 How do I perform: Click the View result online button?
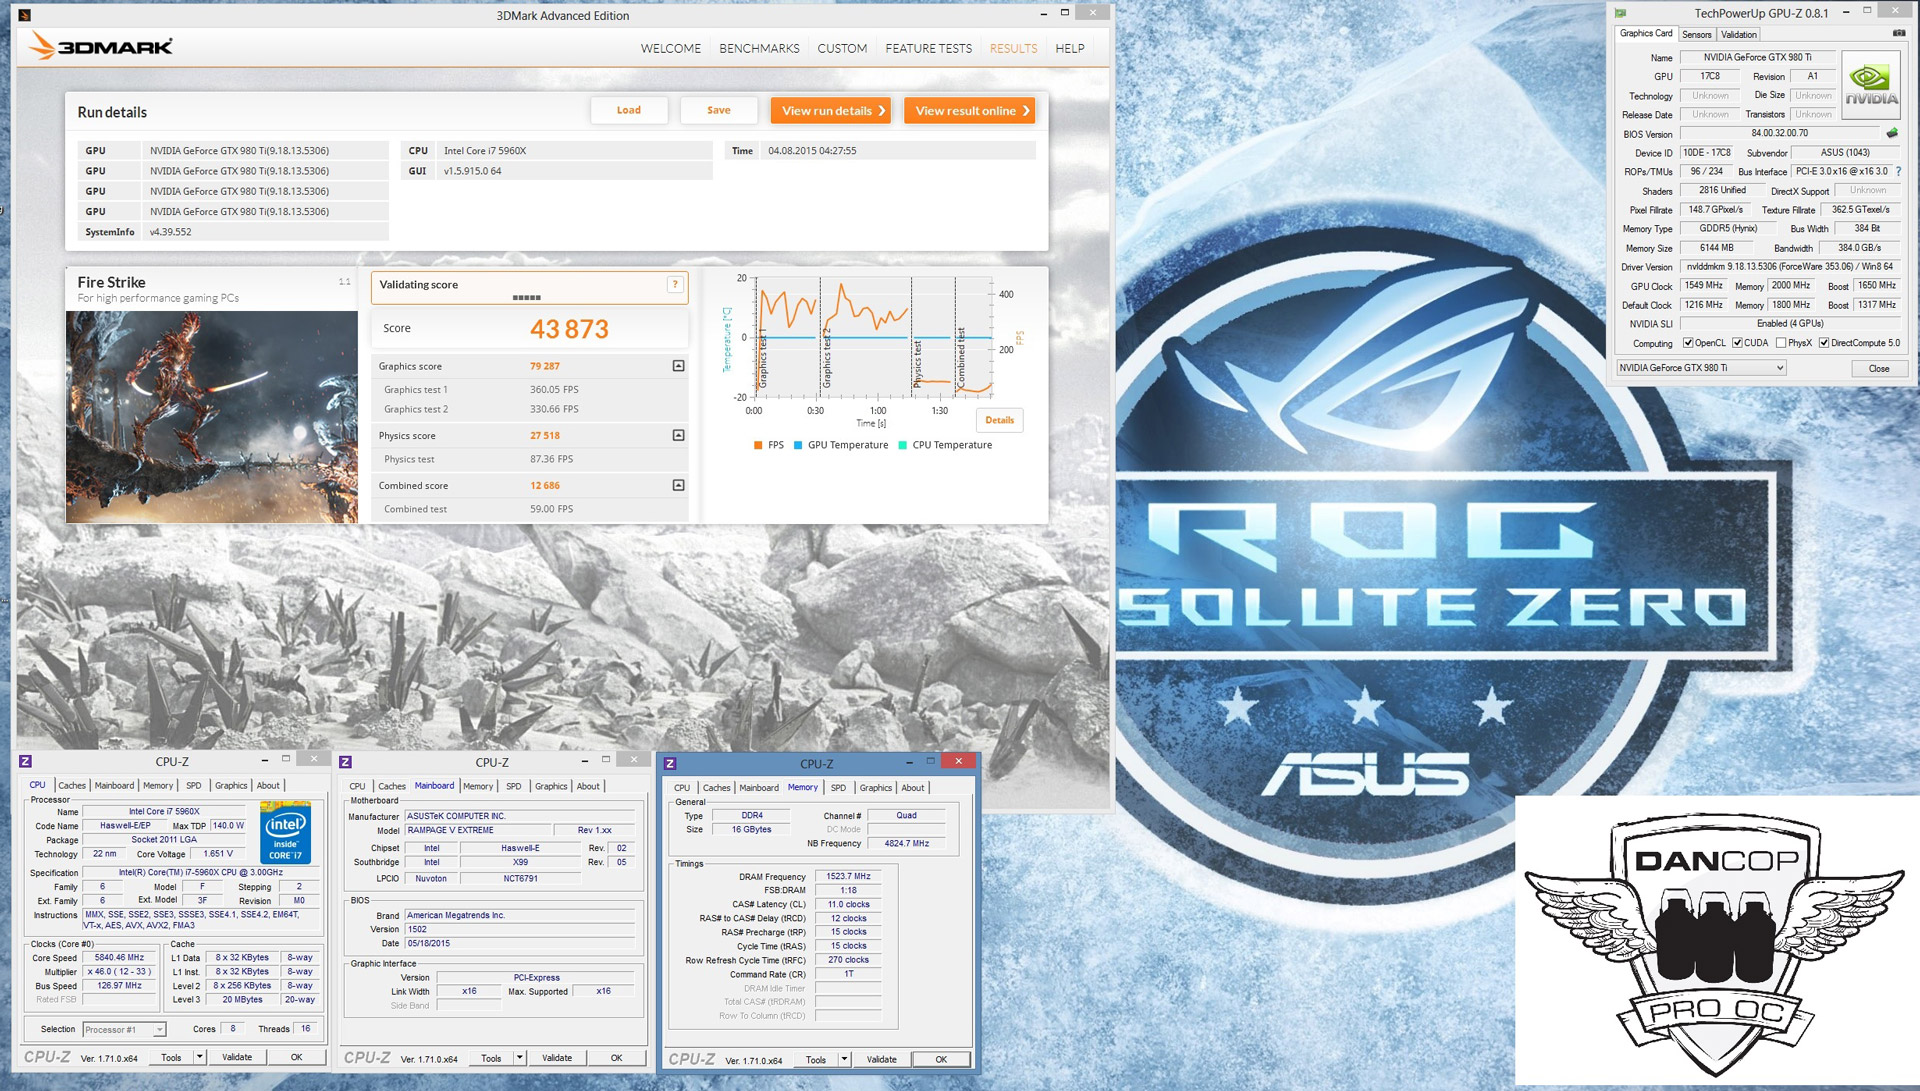pyautogui.click(x=971, y=111)
